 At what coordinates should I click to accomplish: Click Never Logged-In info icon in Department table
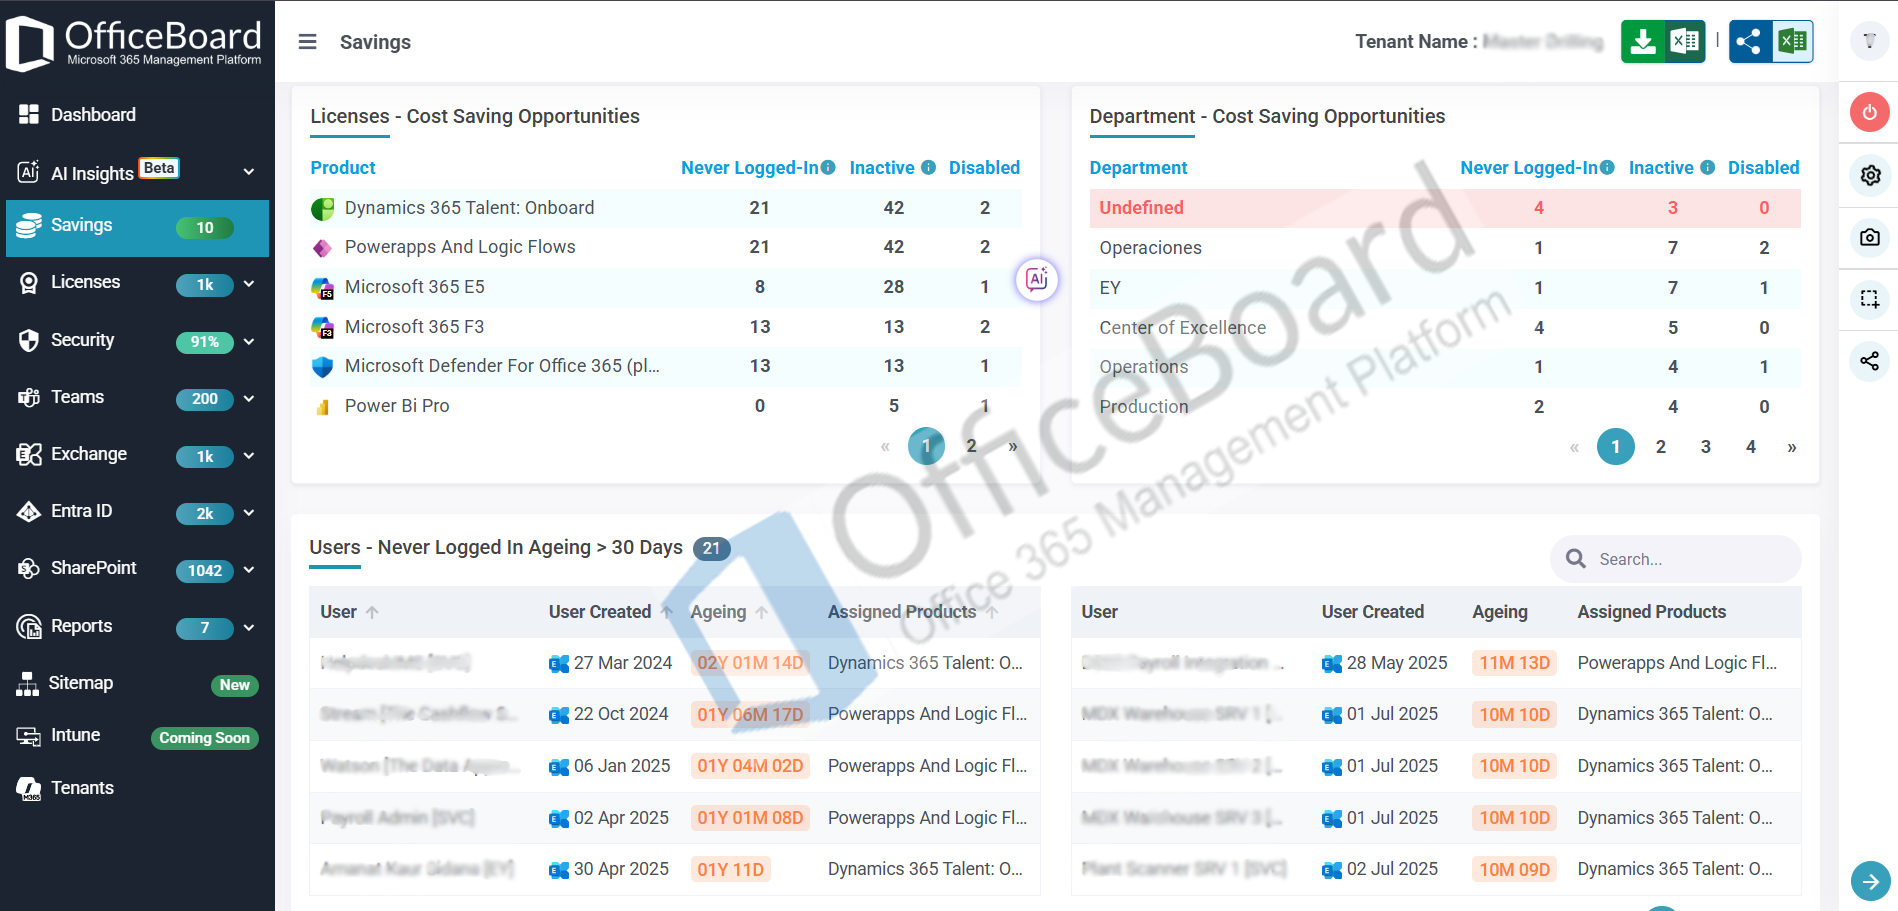(1607, 167)
